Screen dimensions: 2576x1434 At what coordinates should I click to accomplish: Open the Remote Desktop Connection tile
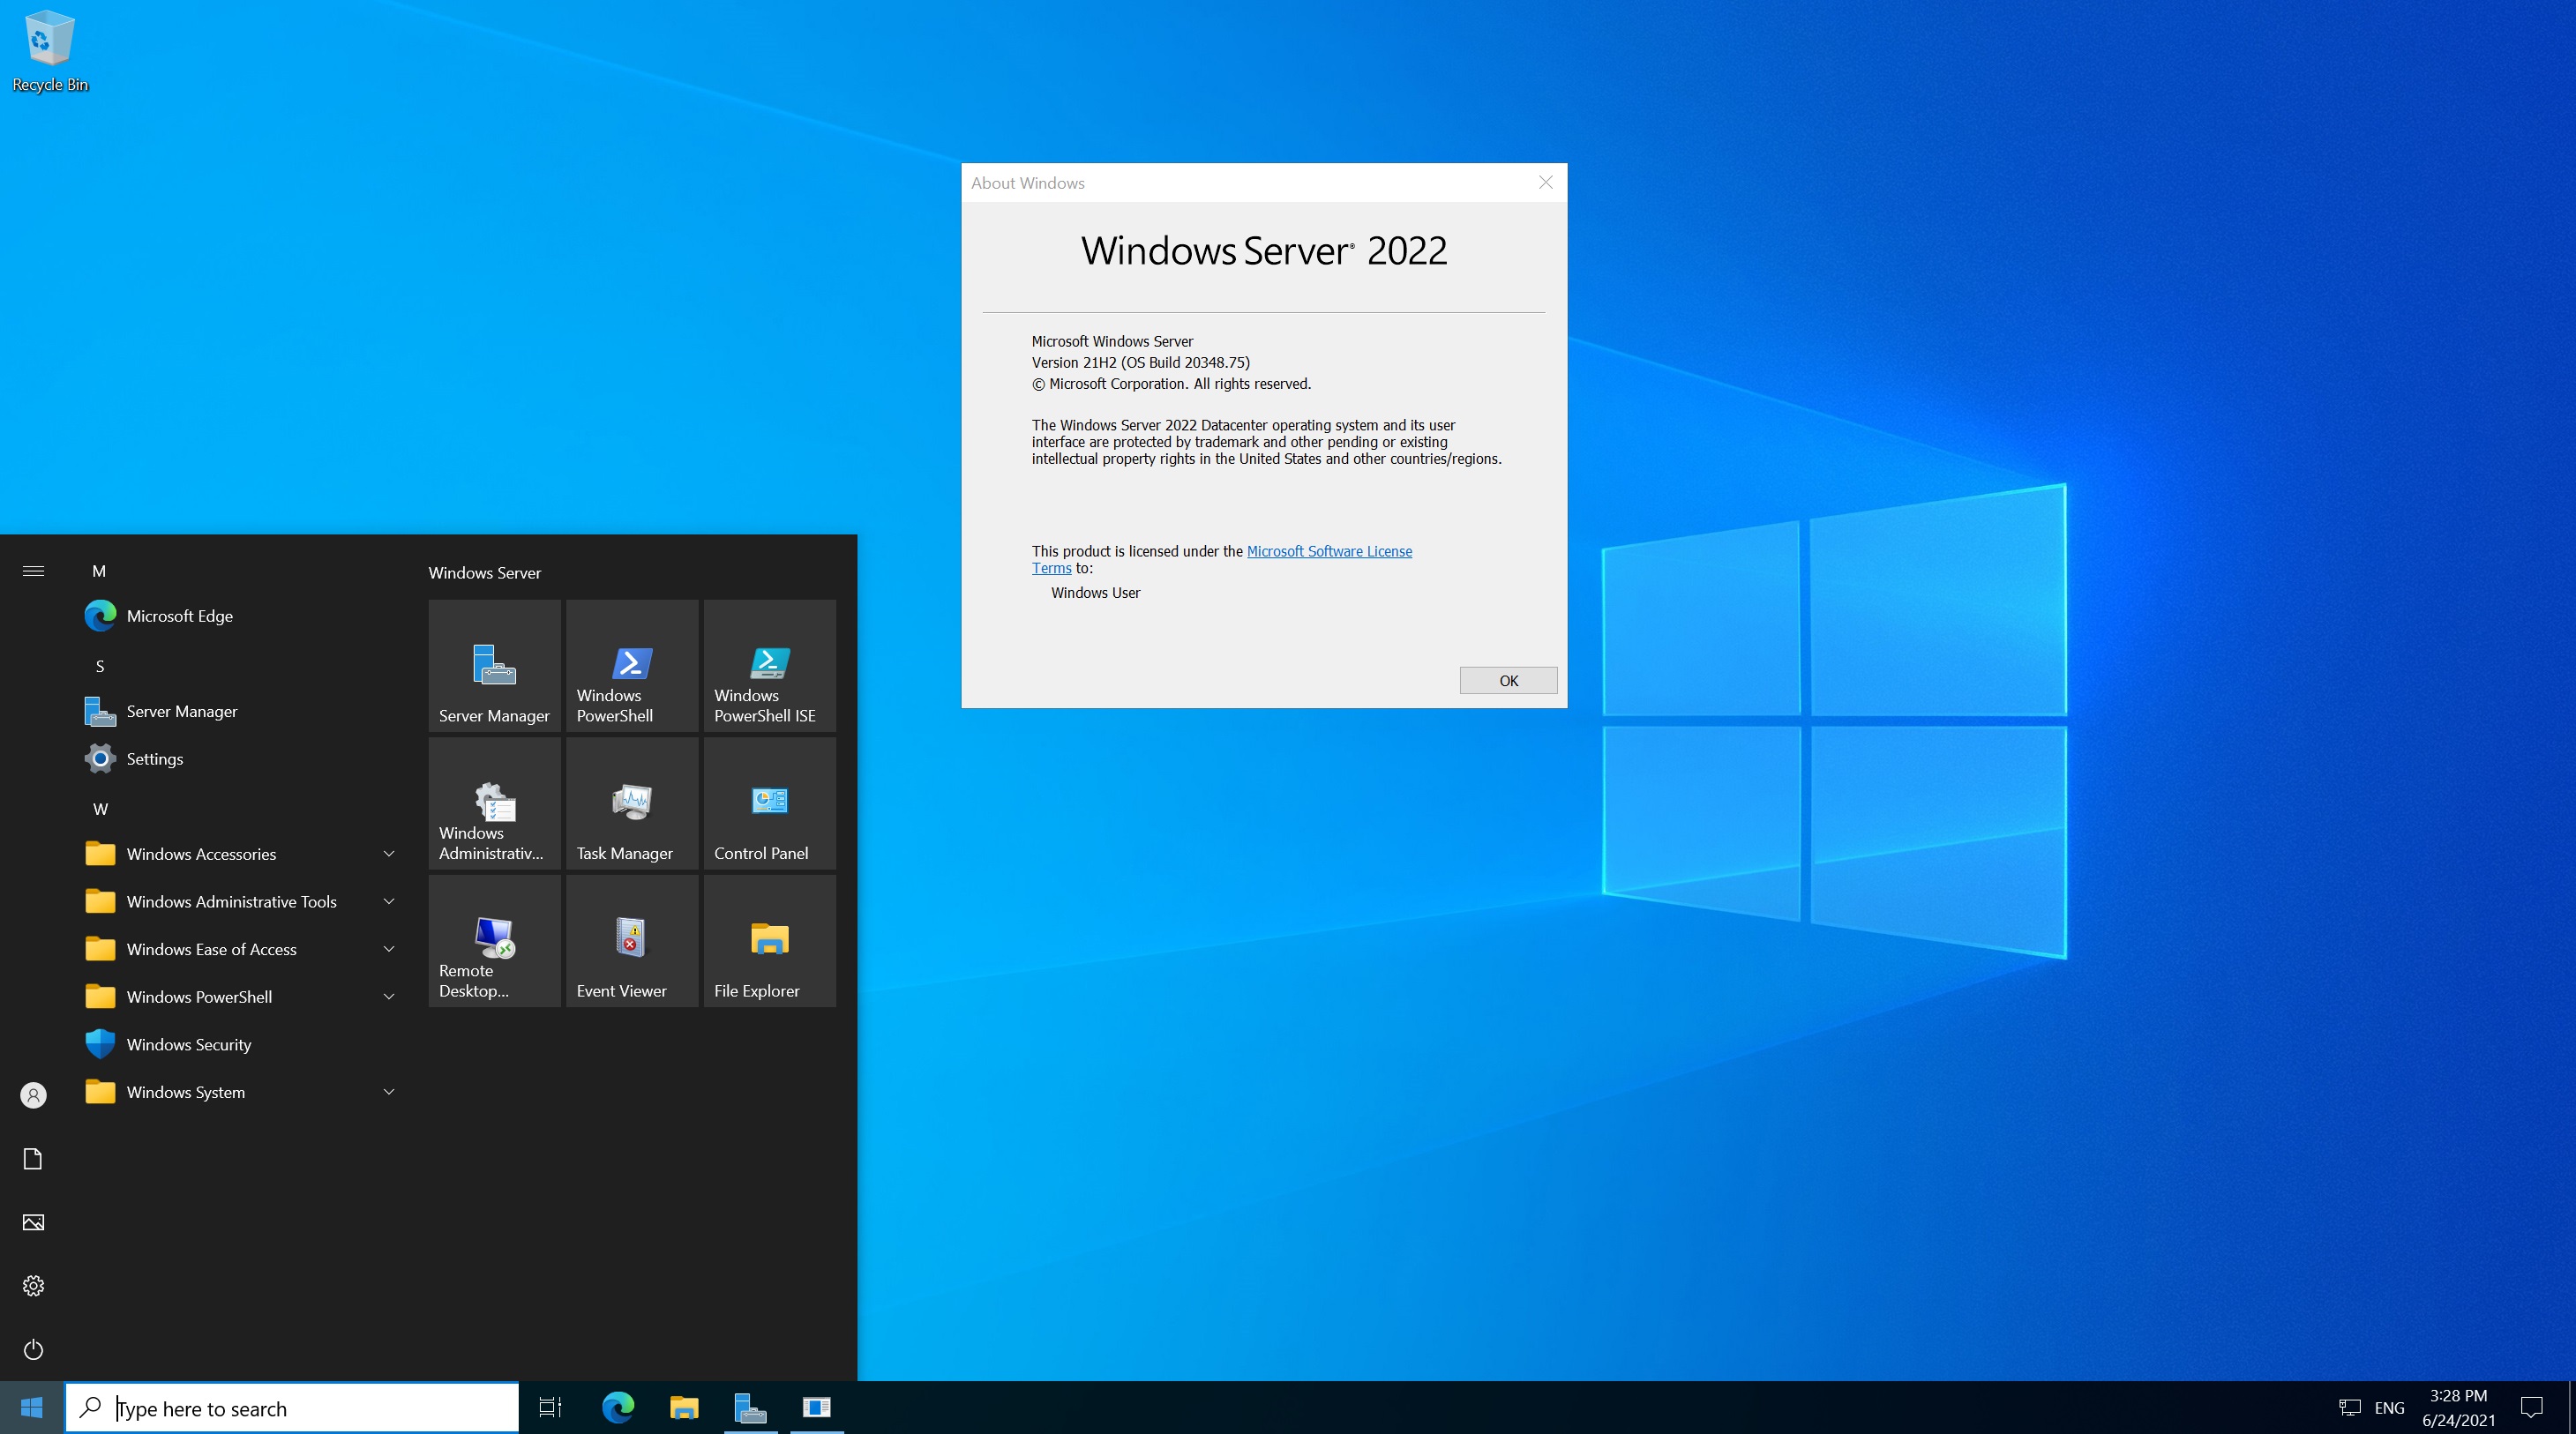point(494,941)
